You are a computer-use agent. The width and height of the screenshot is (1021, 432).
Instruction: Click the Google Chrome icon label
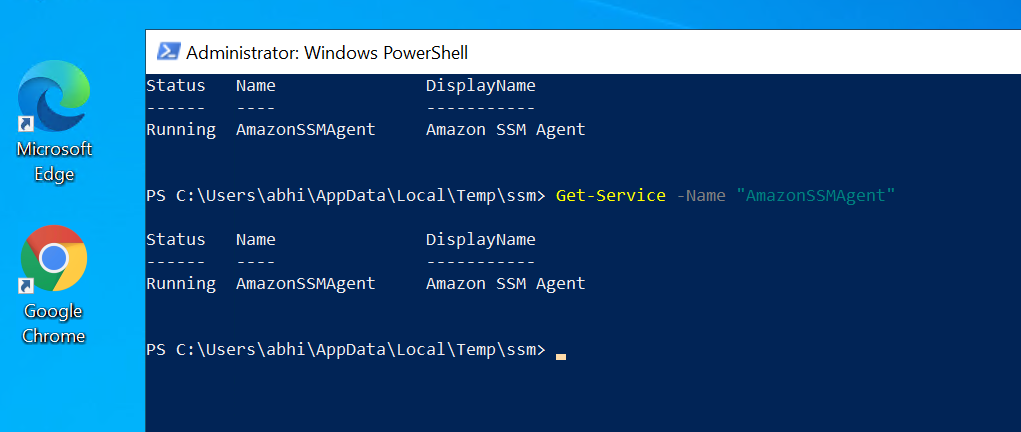click(x=53, y=323)
